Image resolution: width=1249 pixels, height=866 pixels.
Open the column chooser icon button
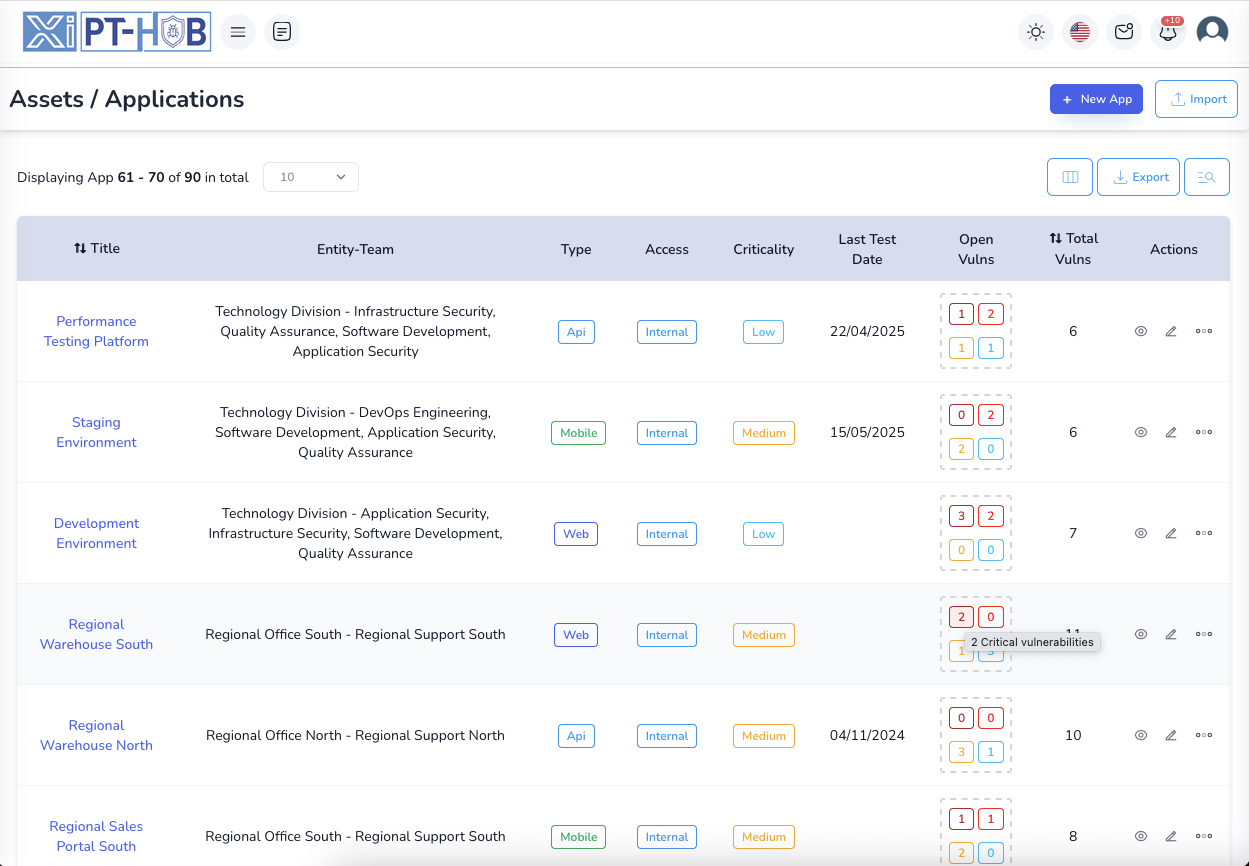(1070, 177)
